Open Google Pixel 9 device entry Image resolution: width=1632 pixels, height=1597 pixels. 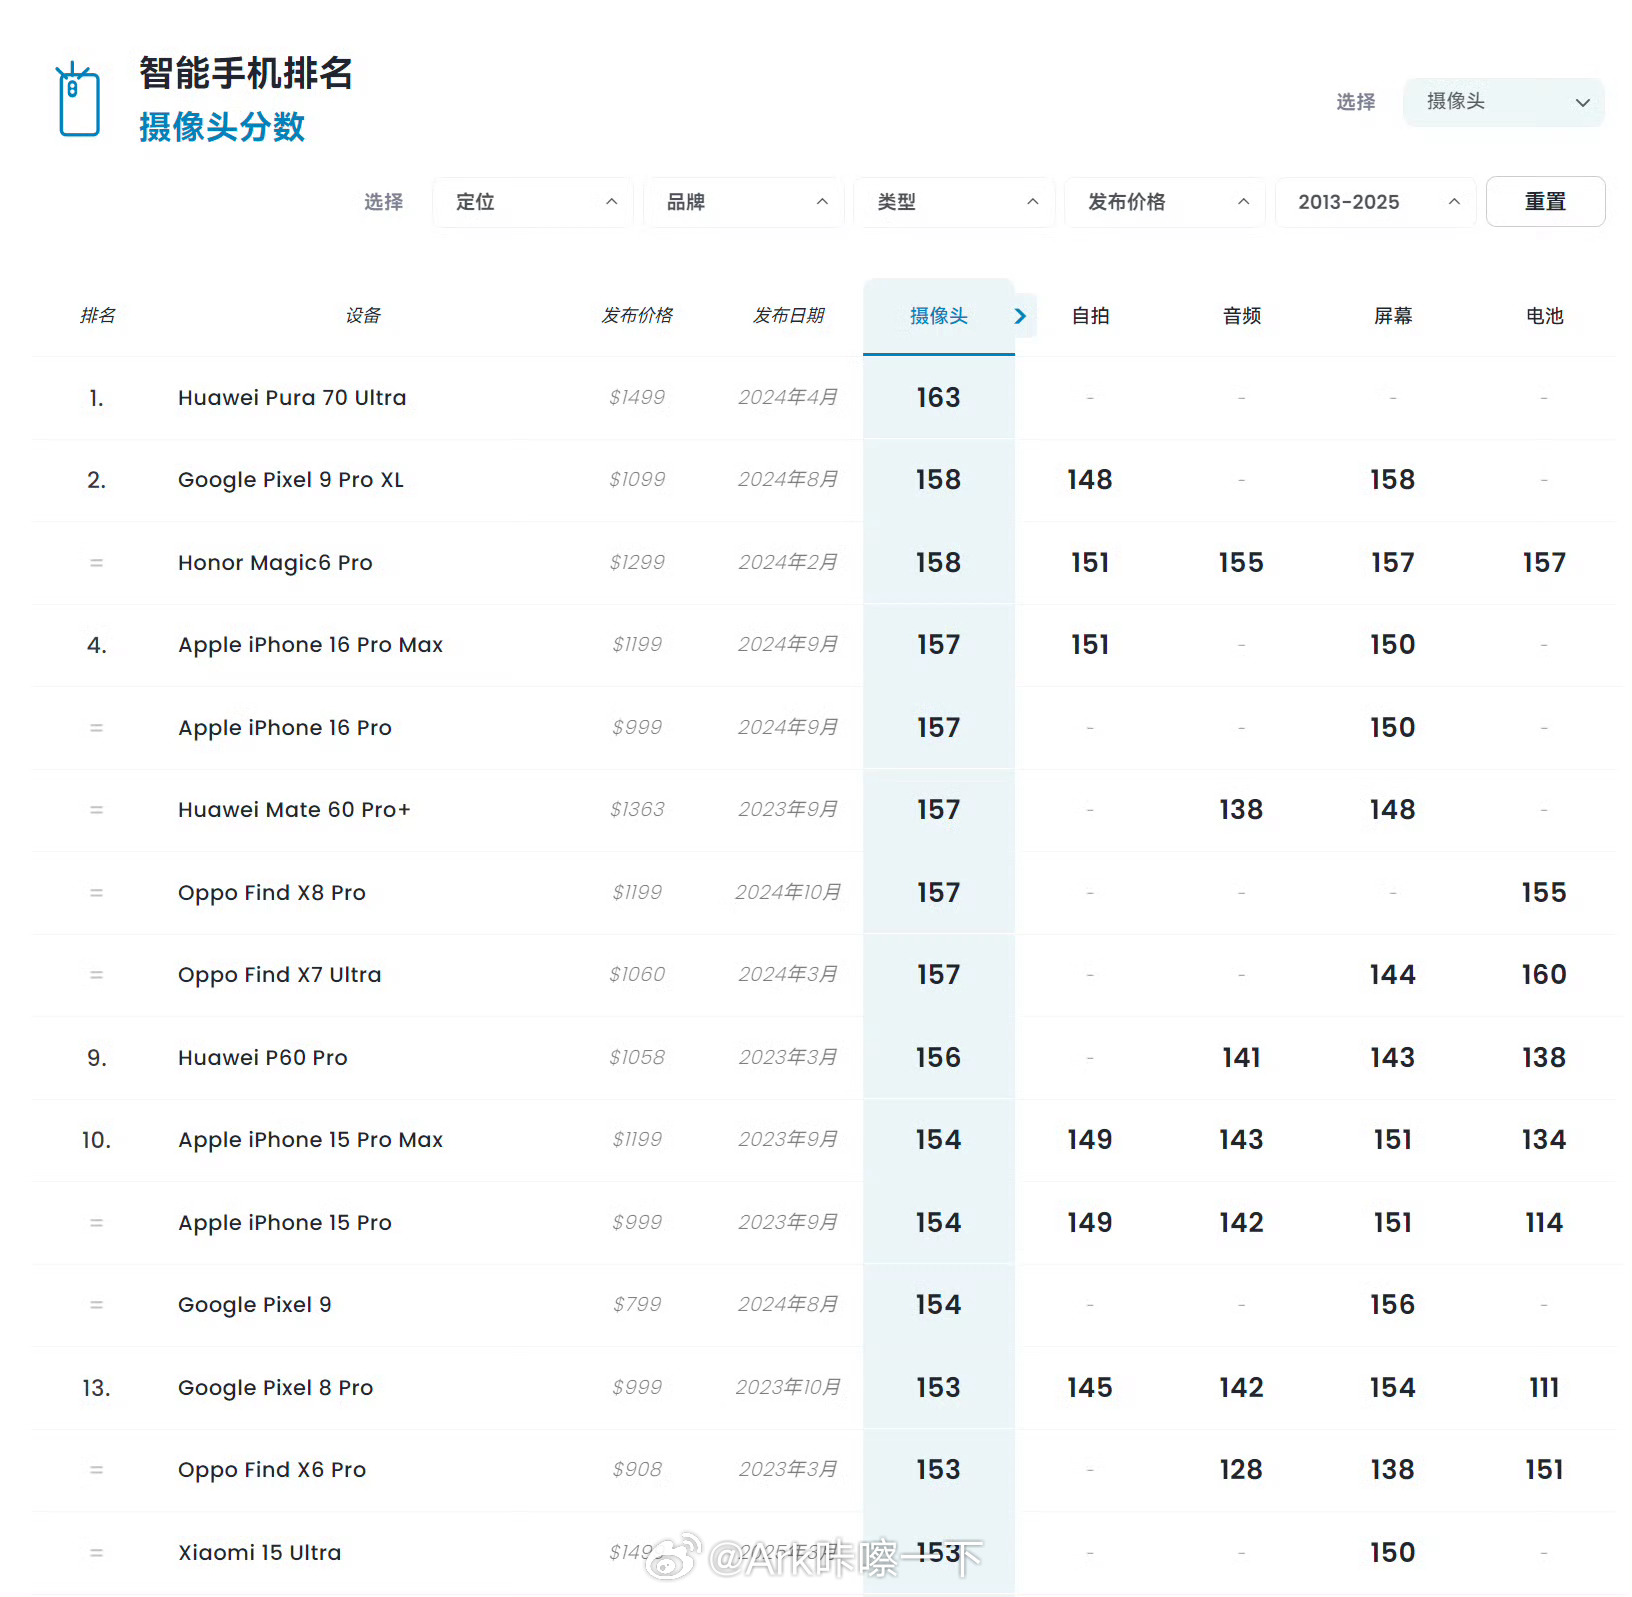click(x=254, y=1305)
